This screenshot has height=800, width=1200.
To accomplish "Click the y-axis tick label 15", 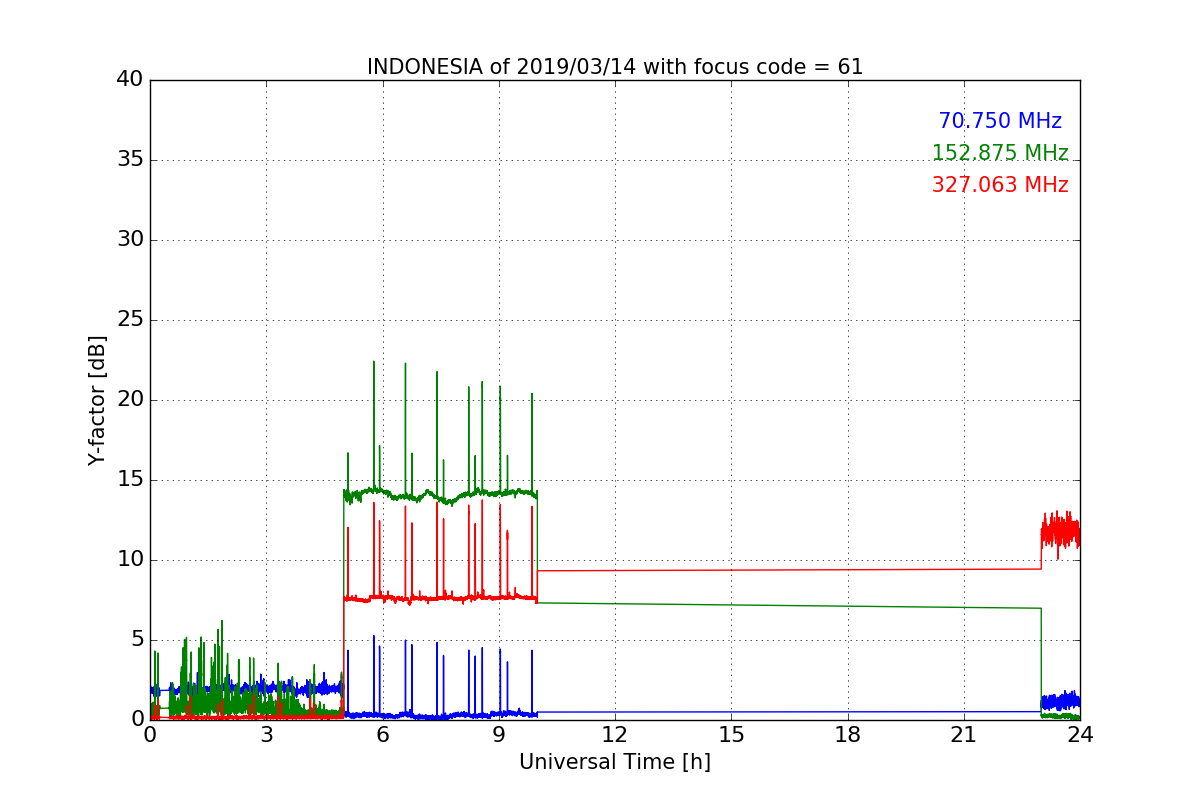I will point(130,480).
